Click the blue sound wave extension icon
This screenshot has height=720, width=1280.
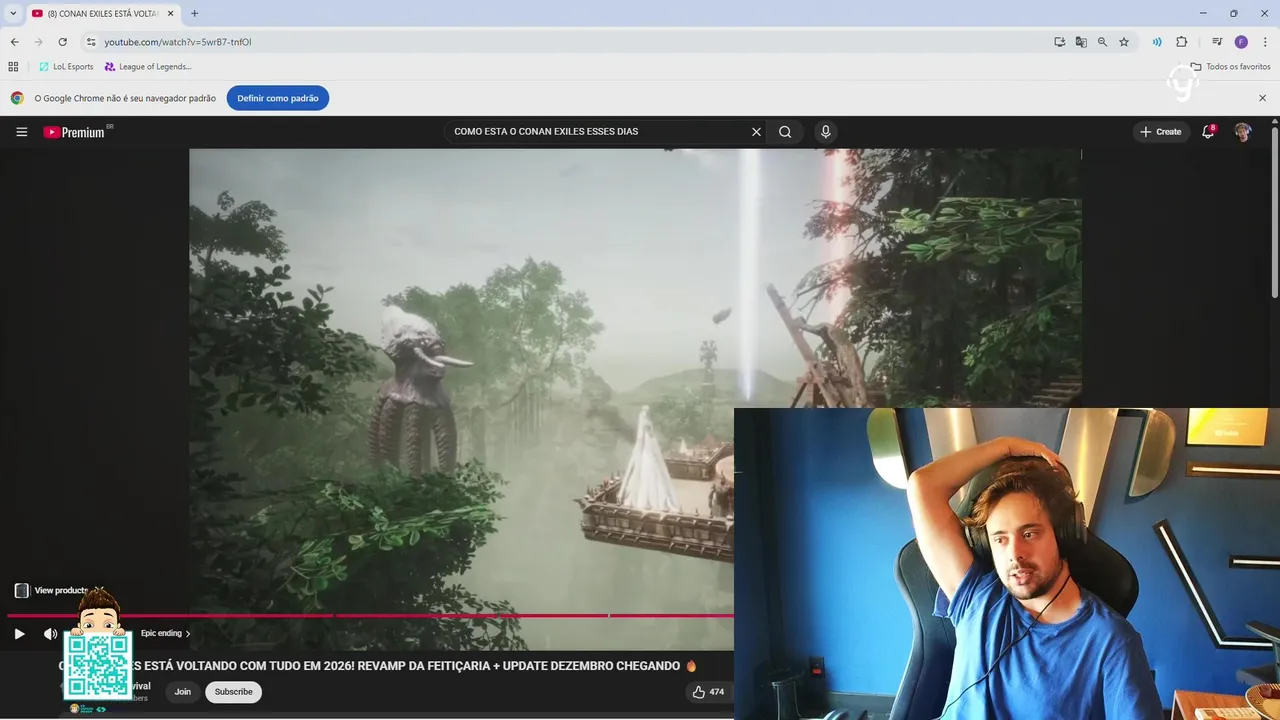[1157, 42]
